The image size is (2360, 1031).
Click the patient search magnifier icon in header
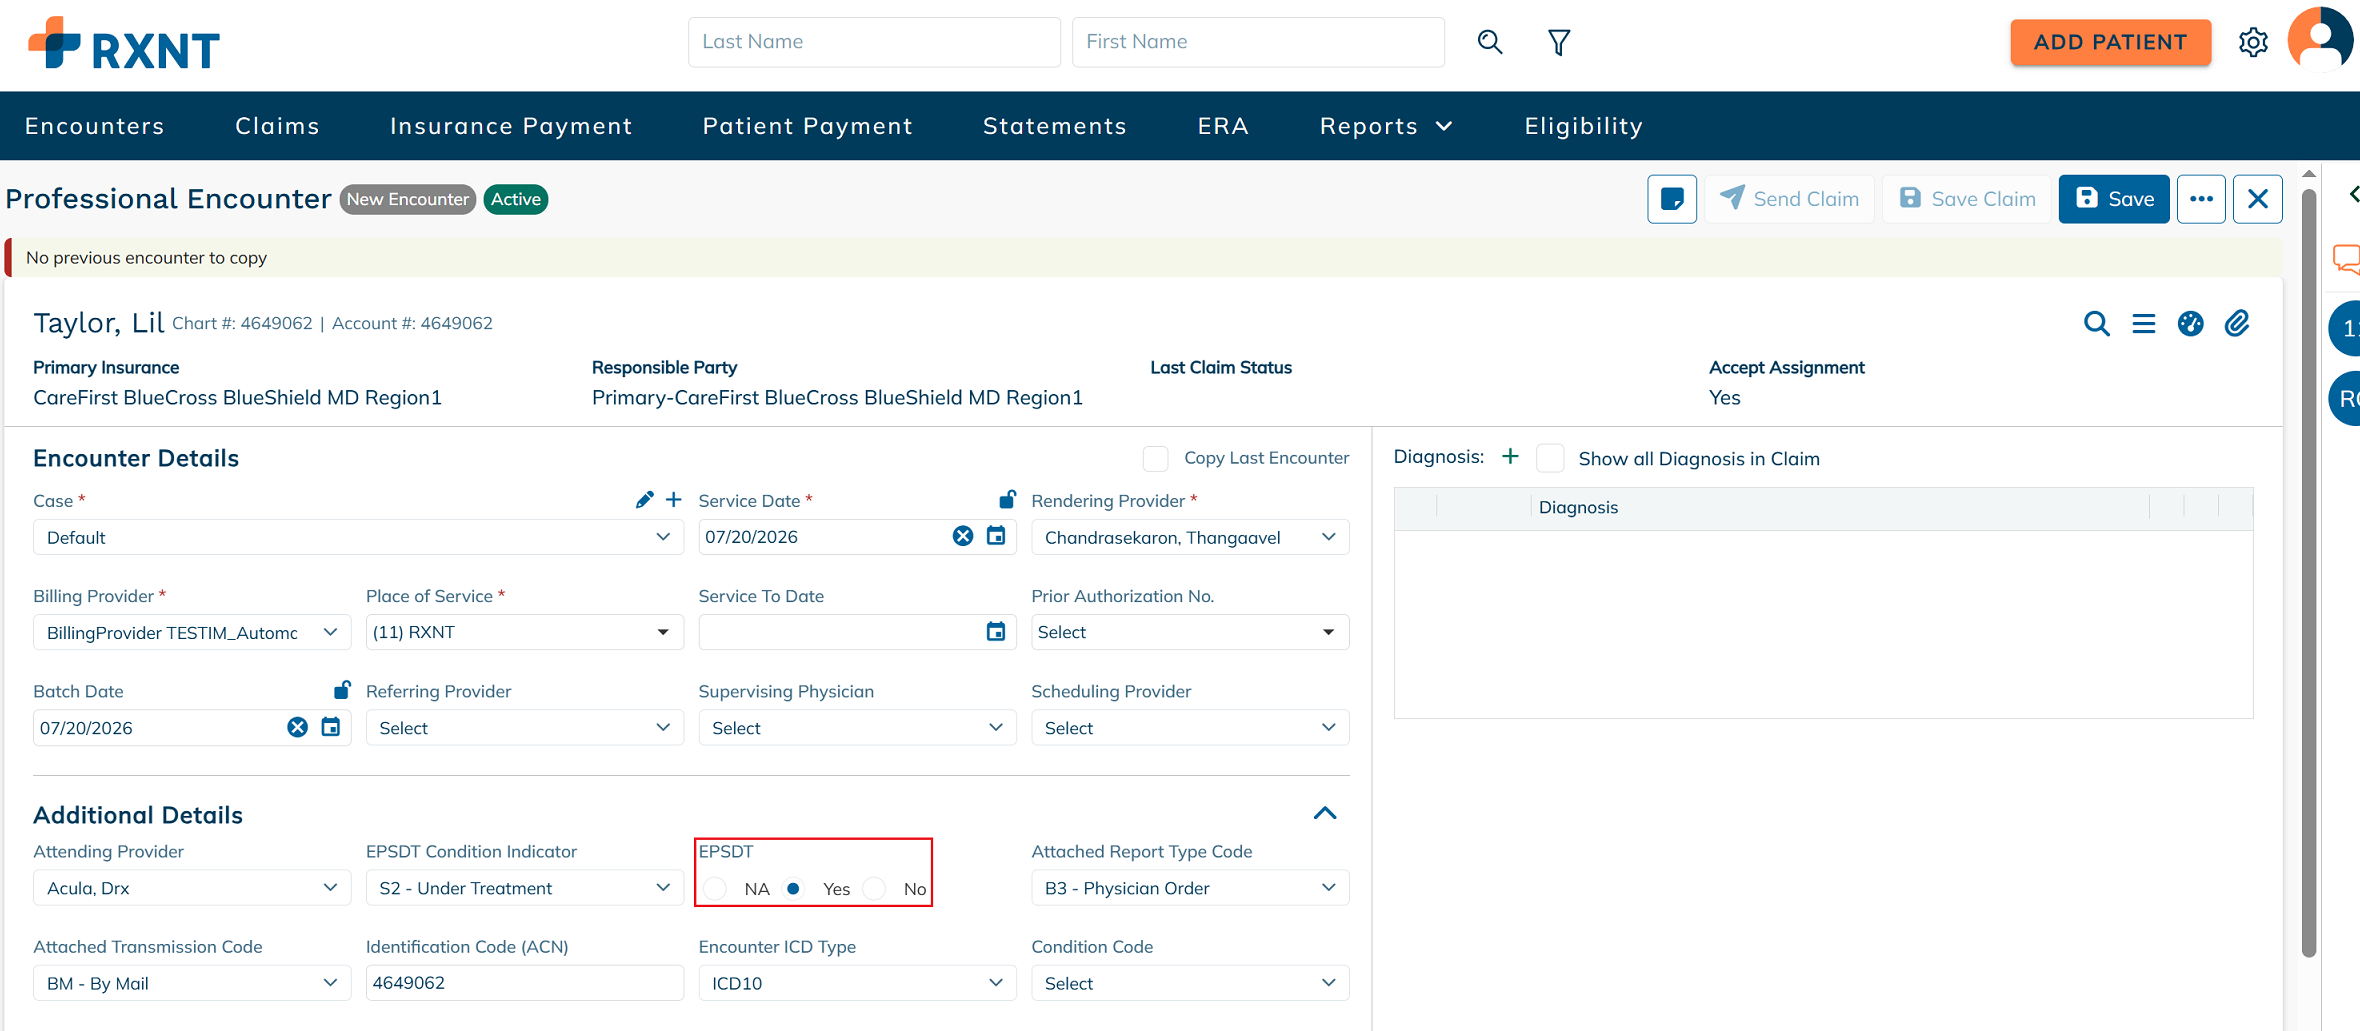pos(1490,42)
